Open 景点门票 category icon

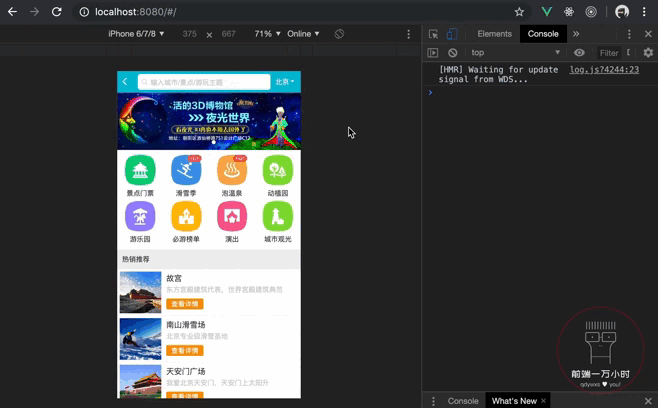click(x=140, y=170)
